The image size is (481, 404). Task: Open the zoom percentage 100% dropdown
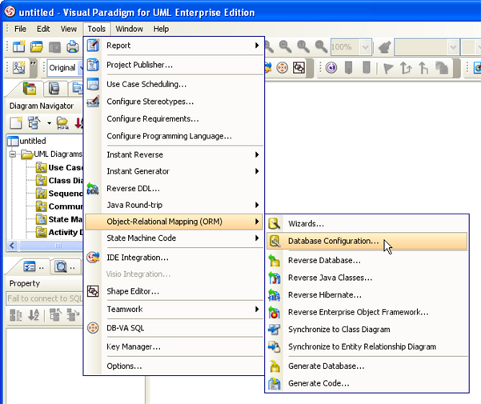tap(365, 47)
